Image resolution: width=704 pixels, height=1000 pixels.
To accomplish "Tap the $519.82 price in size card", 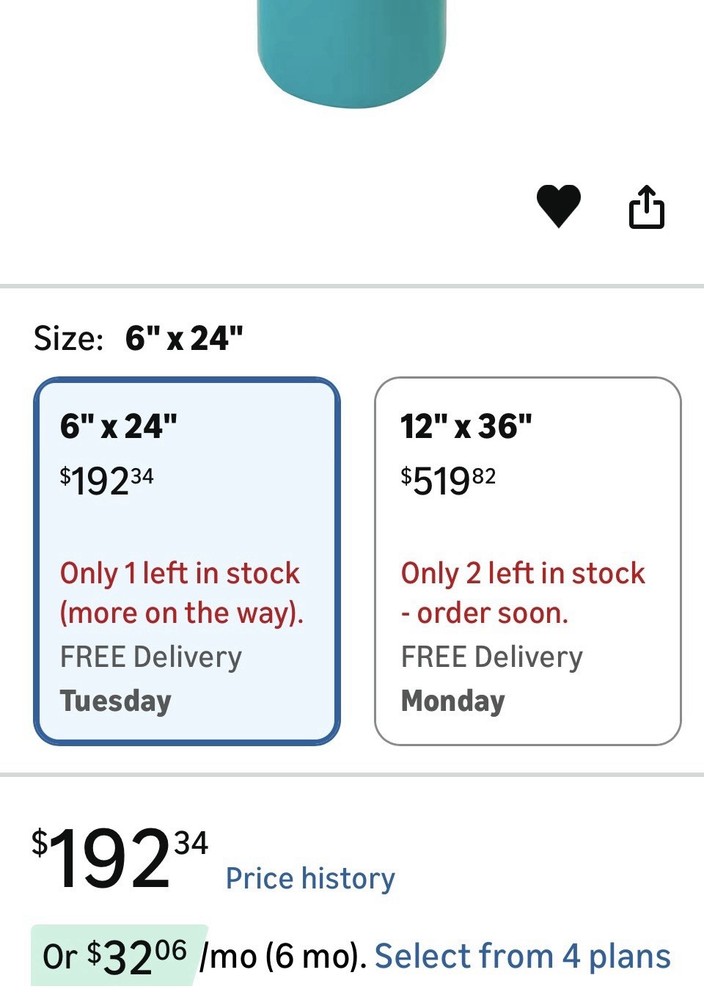I will pyautogui.click(x=448, y=480).
